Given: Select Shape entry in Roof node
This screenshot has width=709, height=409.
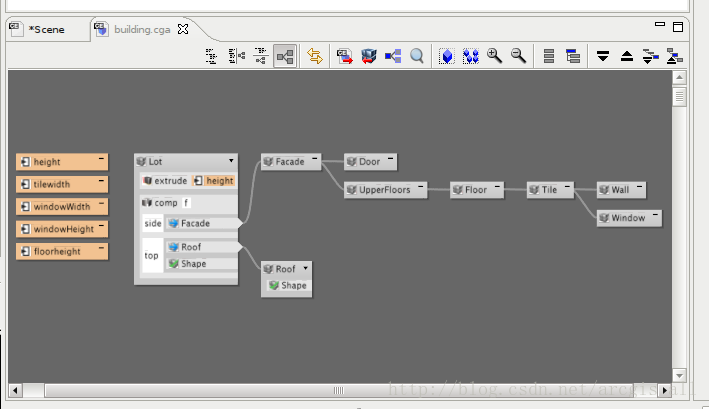Looking at the screenshot, I should 288,286.
